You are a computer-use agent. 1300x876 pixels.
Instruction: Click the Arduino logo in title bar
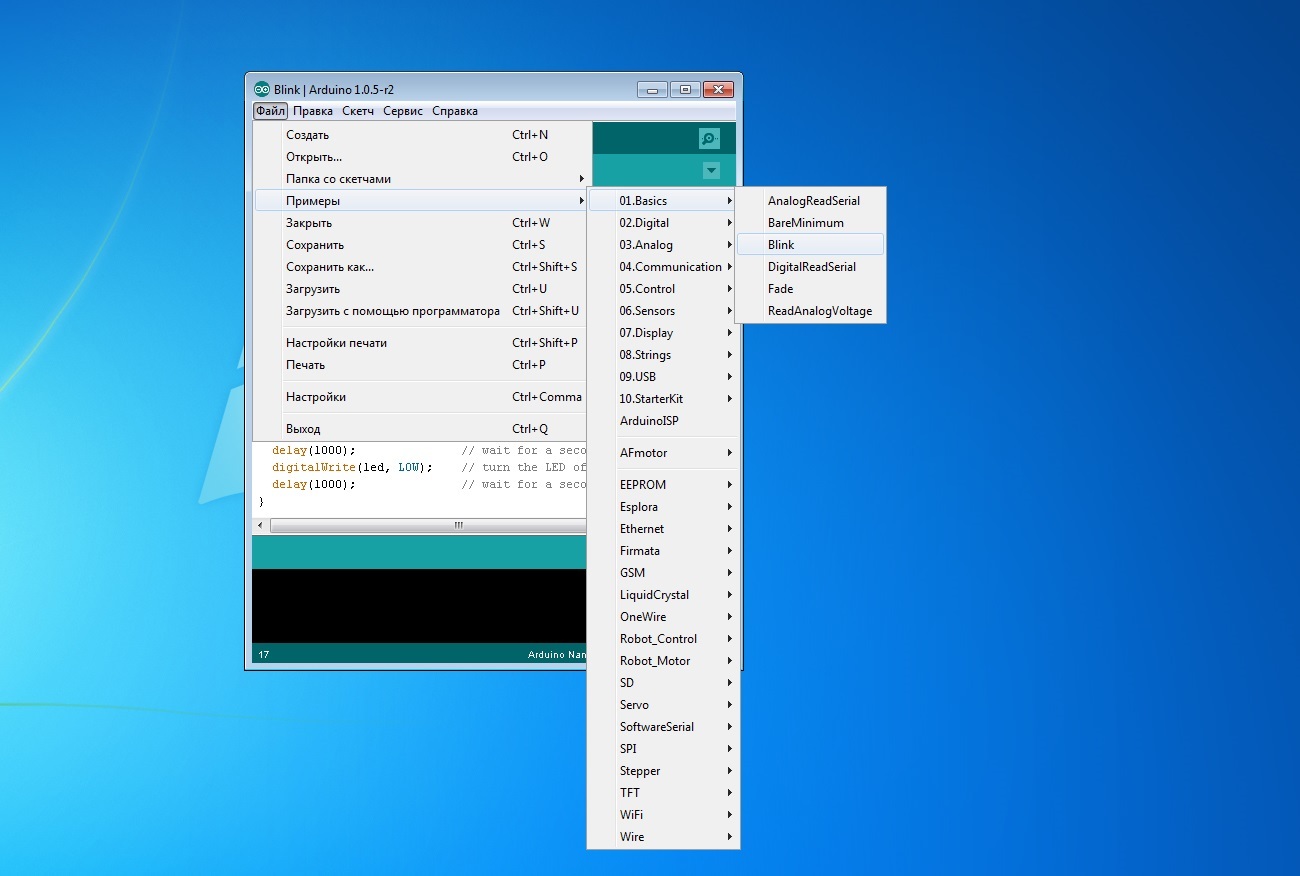point(262,89)
